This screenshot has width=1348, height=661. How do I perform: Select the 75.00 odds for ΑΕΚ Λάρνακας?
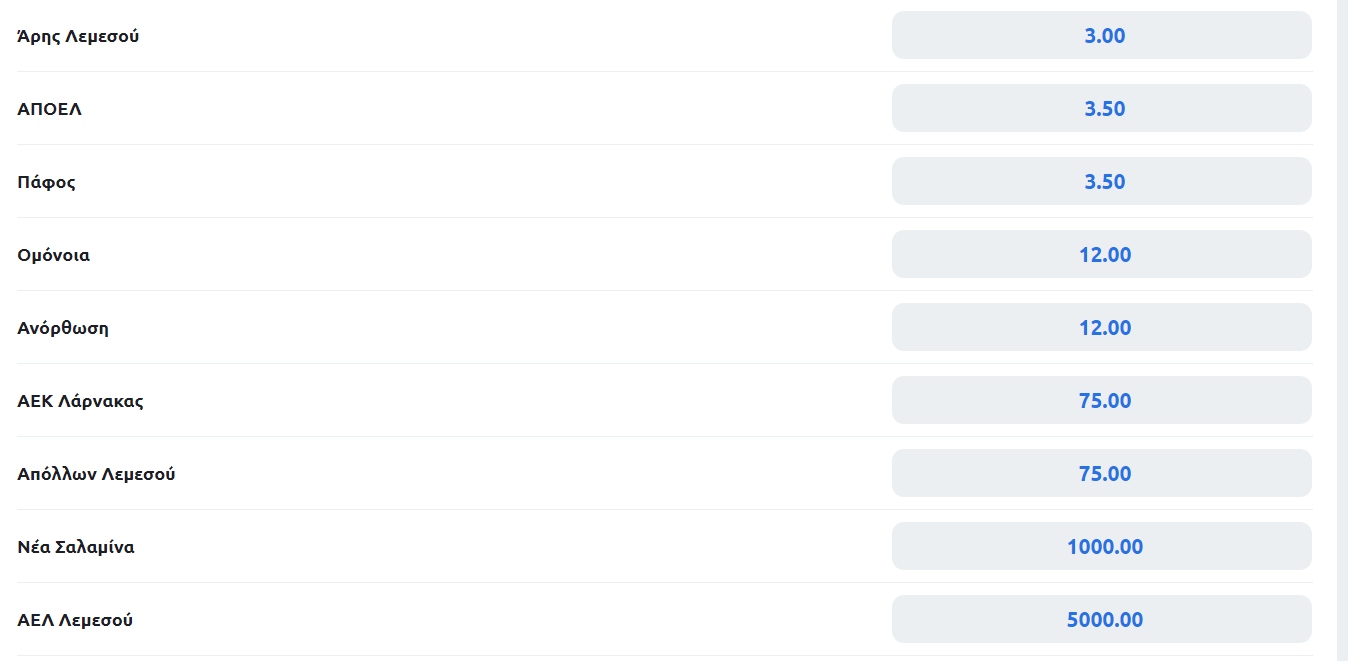(x=1101, y=401)
